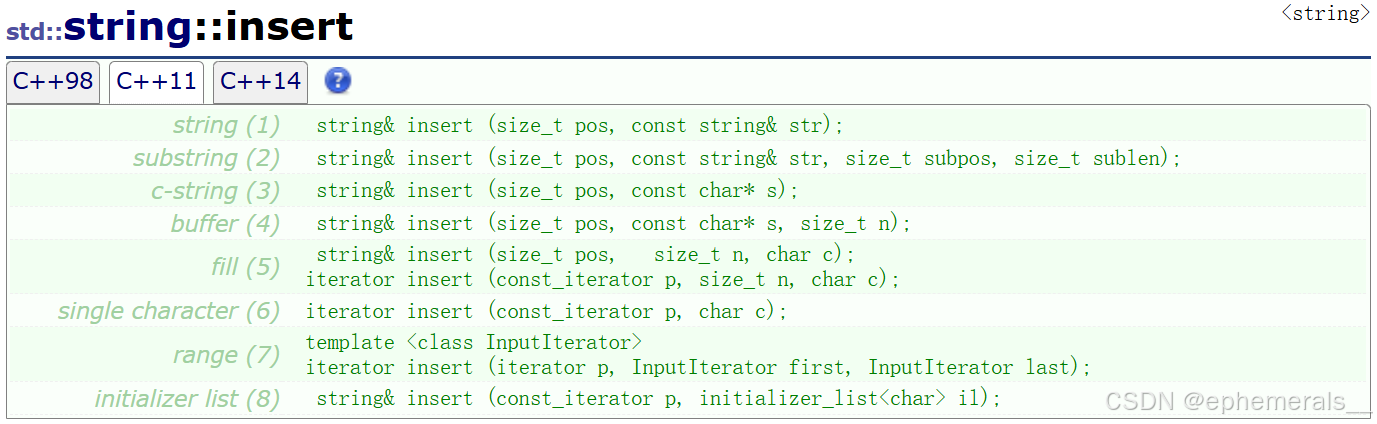
Task: Click the "buffer (4)" overload label
Action: (225, 223)
